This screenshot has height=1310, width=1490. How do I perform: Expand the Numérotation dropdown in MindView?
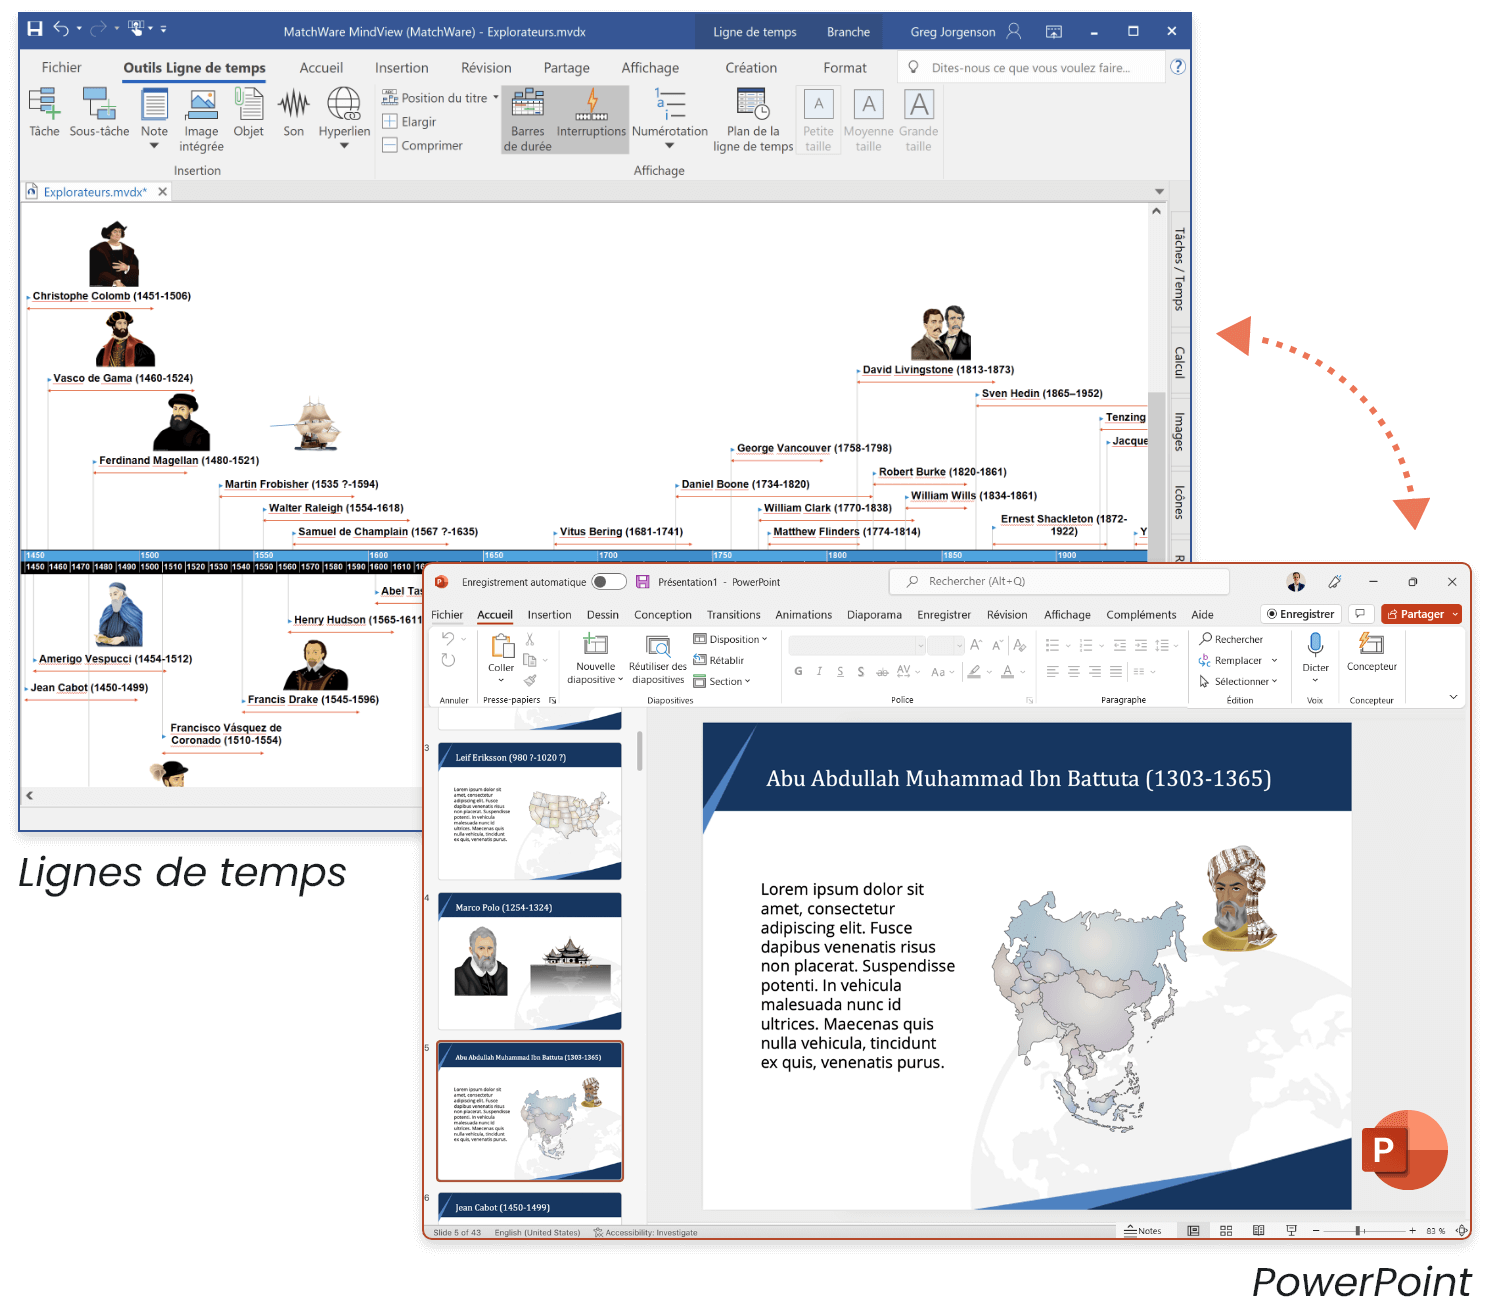669,147
